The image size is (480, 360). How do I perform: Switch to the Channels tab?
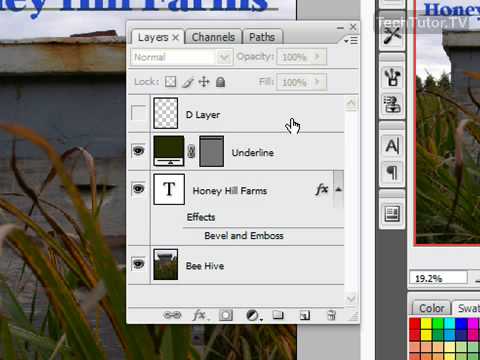tap(213, 37)
